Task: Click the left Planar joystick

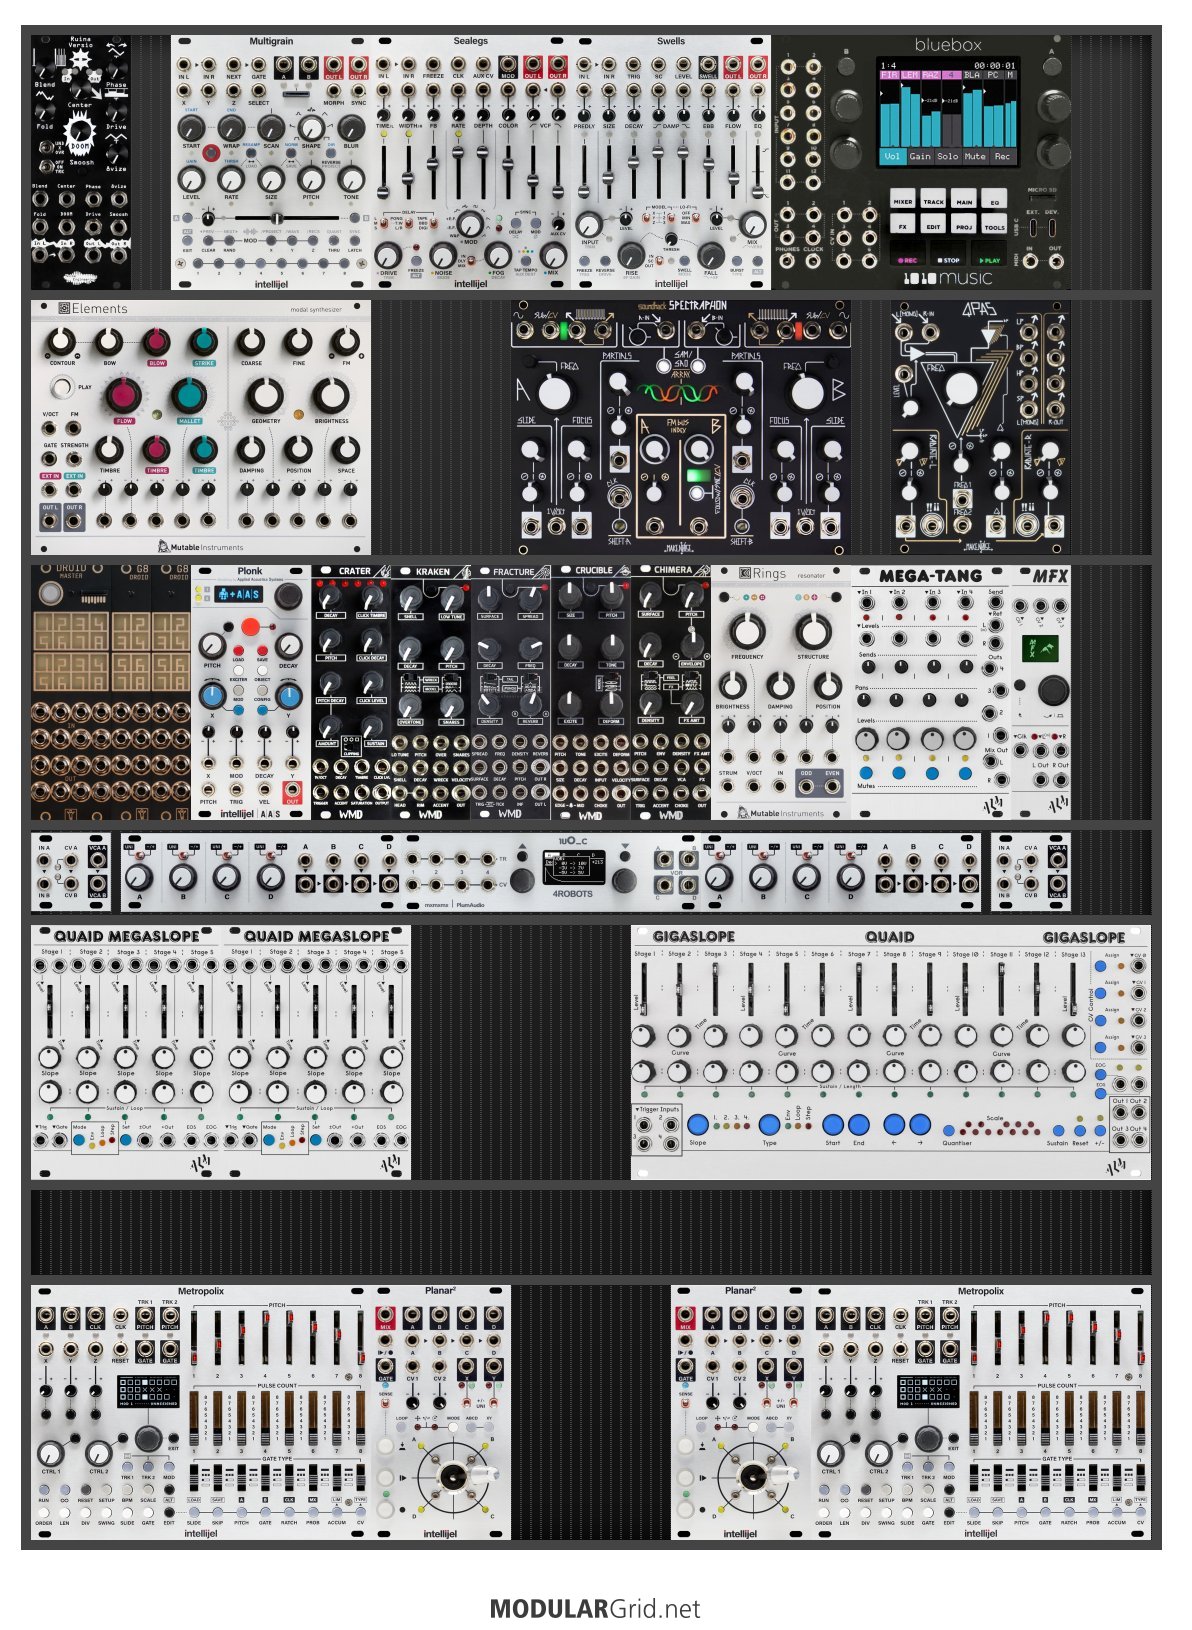Action: tap(453, 1476)
